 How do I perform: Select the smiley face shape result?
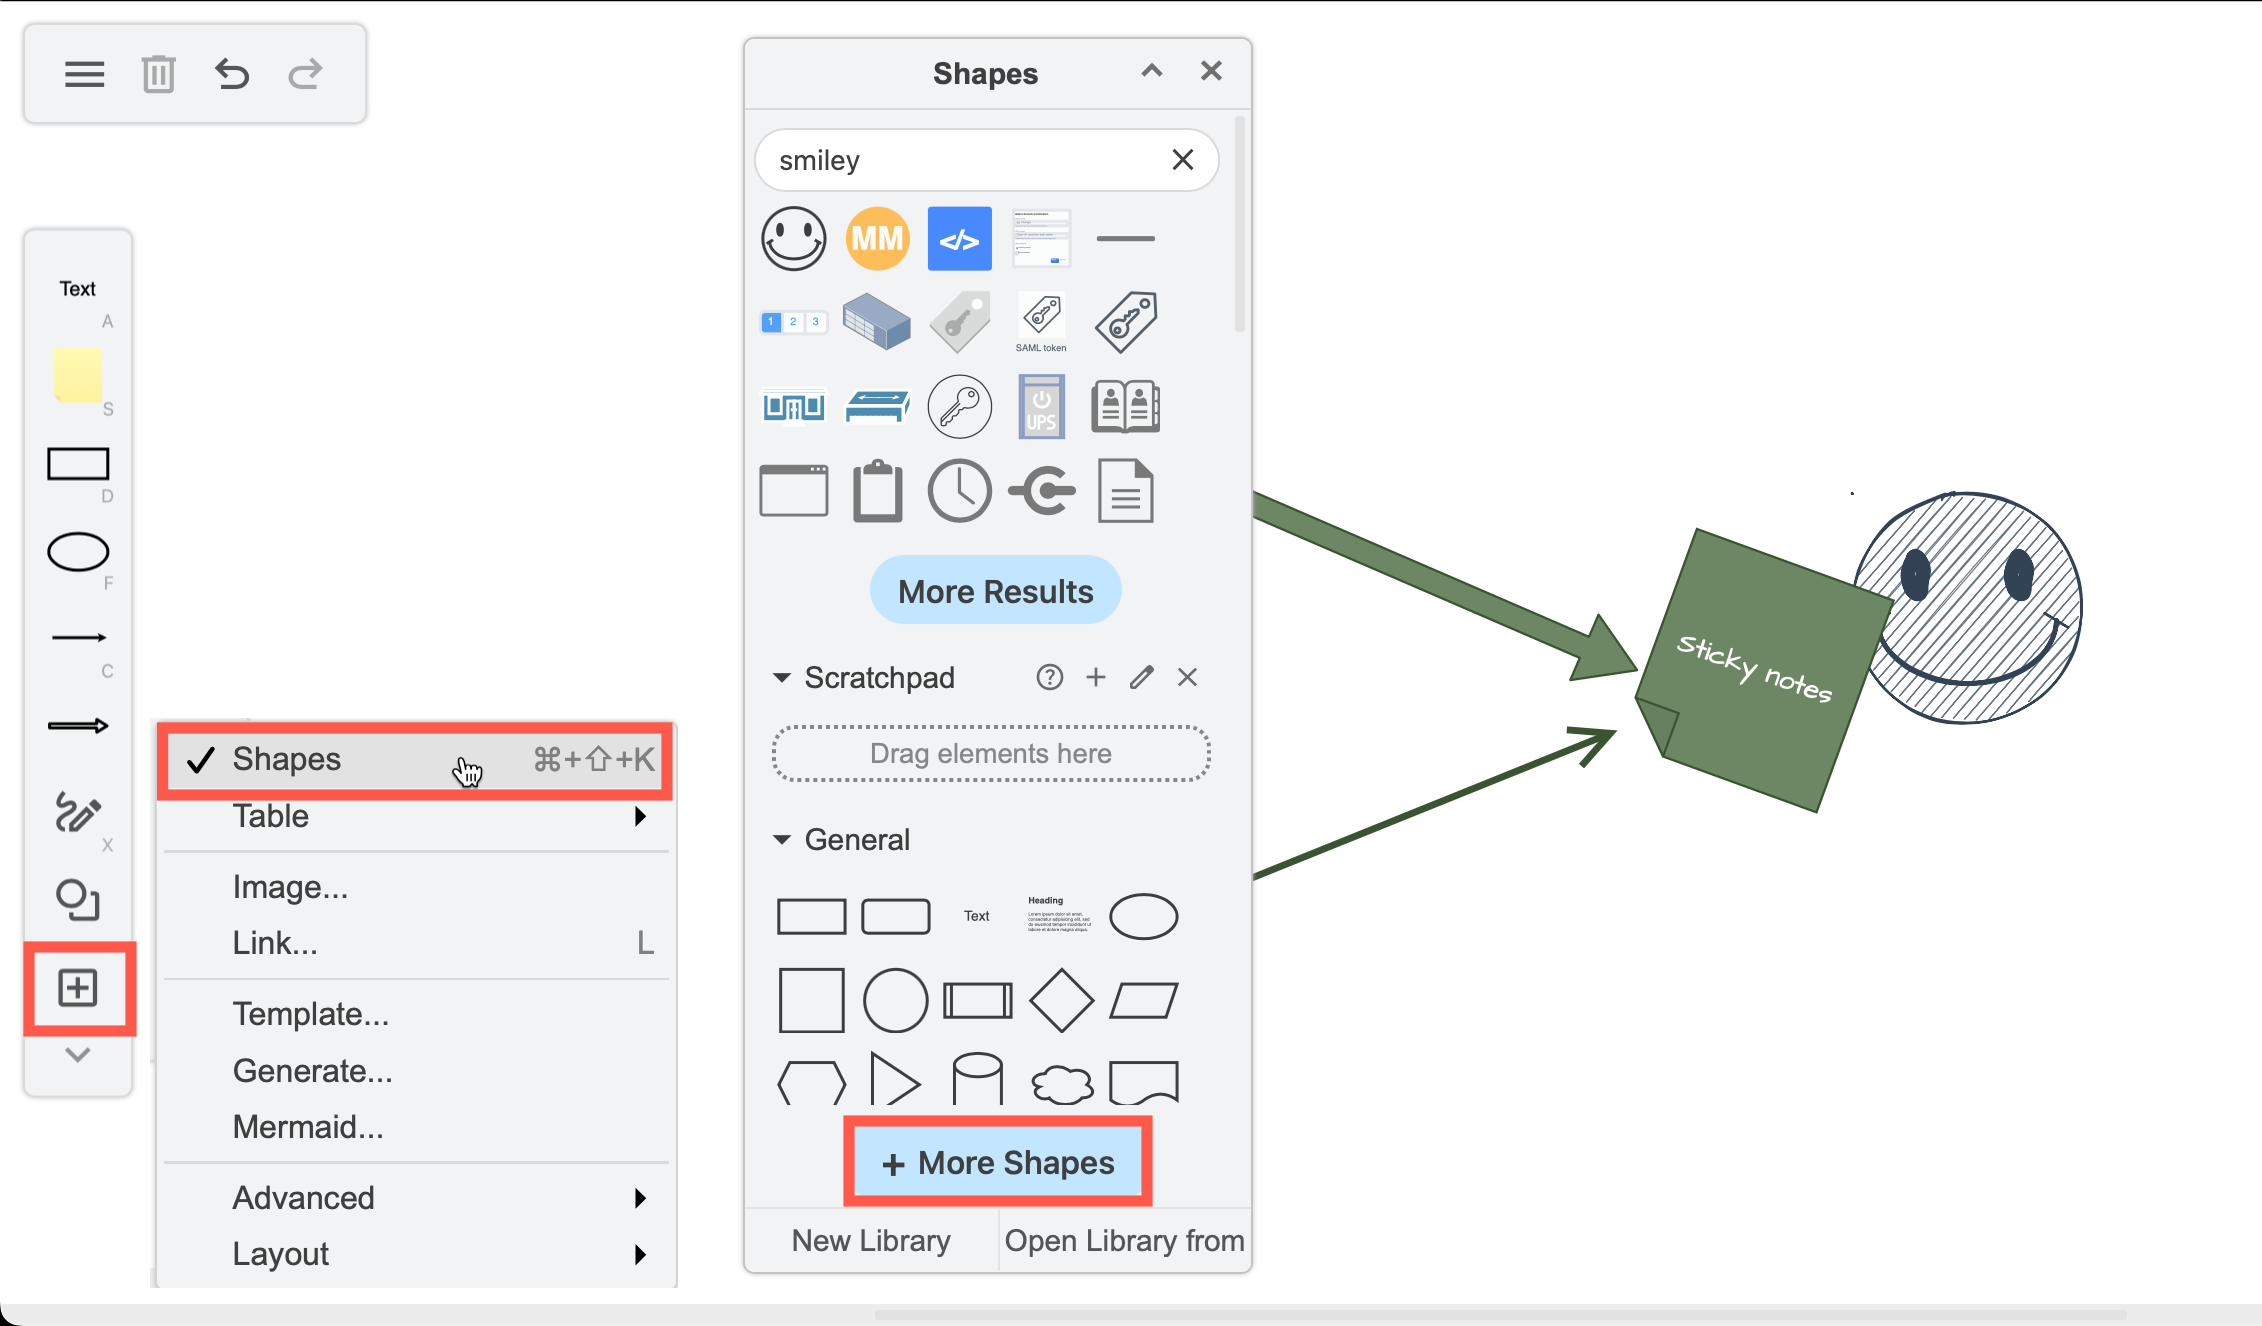[x=793, y=238]
